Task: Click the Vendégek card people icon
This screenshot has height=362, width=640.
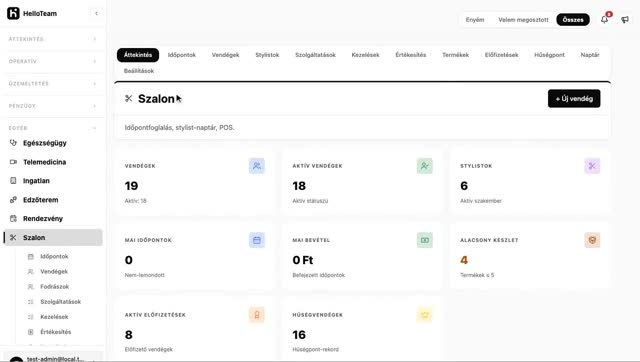Action: 257,166
